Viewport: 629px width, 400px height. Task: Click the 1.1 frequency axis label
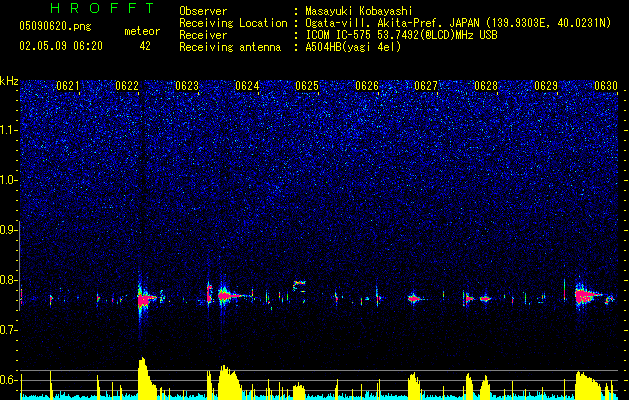tap(9, 130)
